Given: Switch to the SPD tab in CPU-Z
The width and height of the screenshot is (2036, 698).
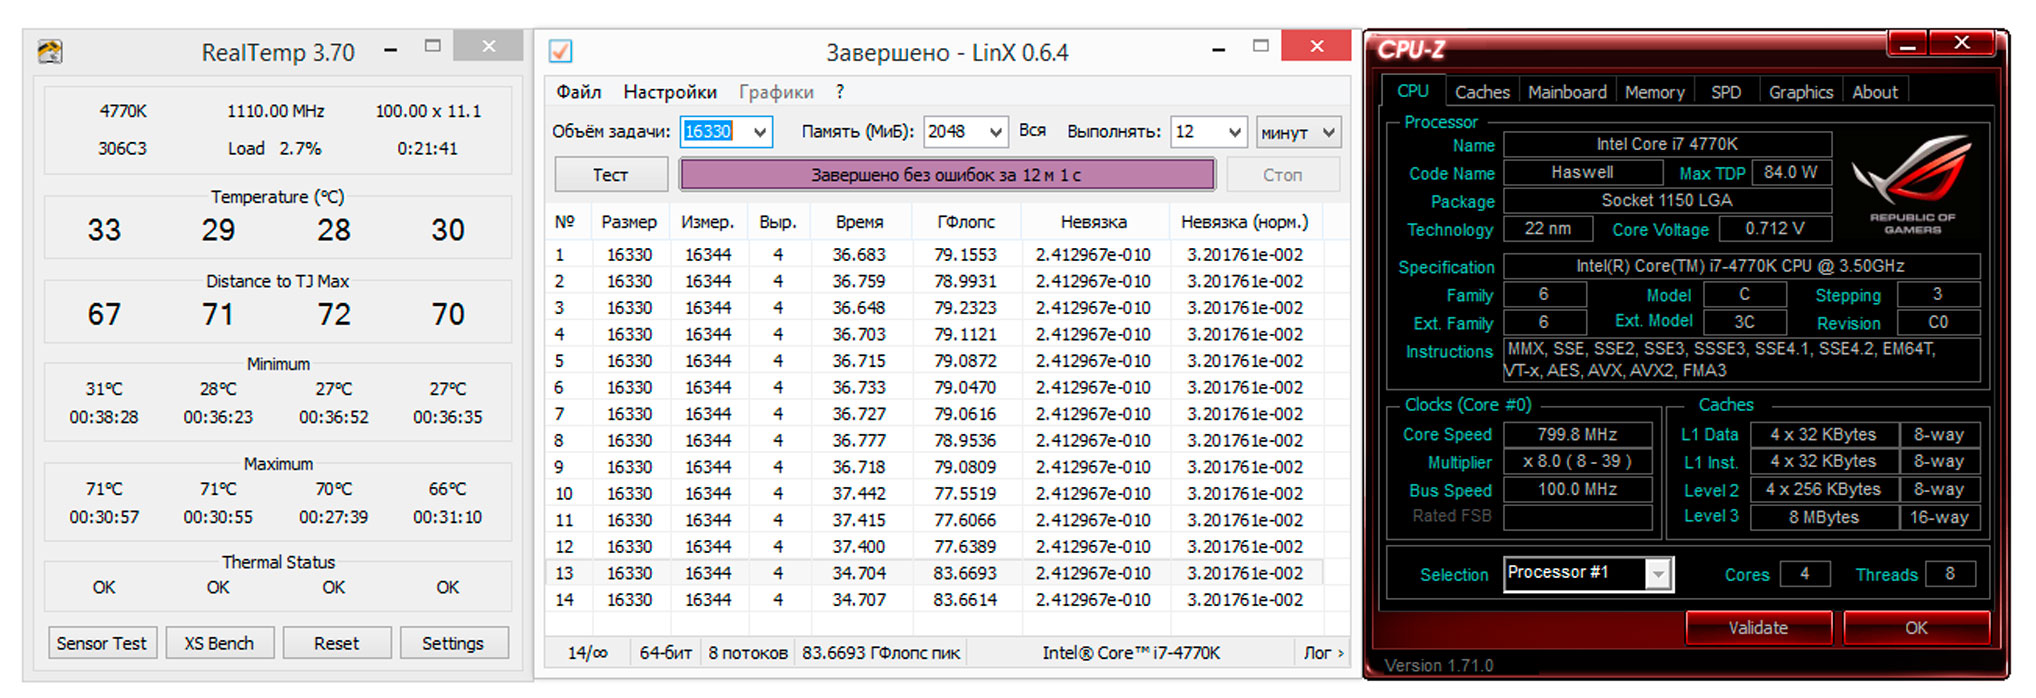Looking at the screenshot, I should pyautogui.click(x=1726, y=92).
